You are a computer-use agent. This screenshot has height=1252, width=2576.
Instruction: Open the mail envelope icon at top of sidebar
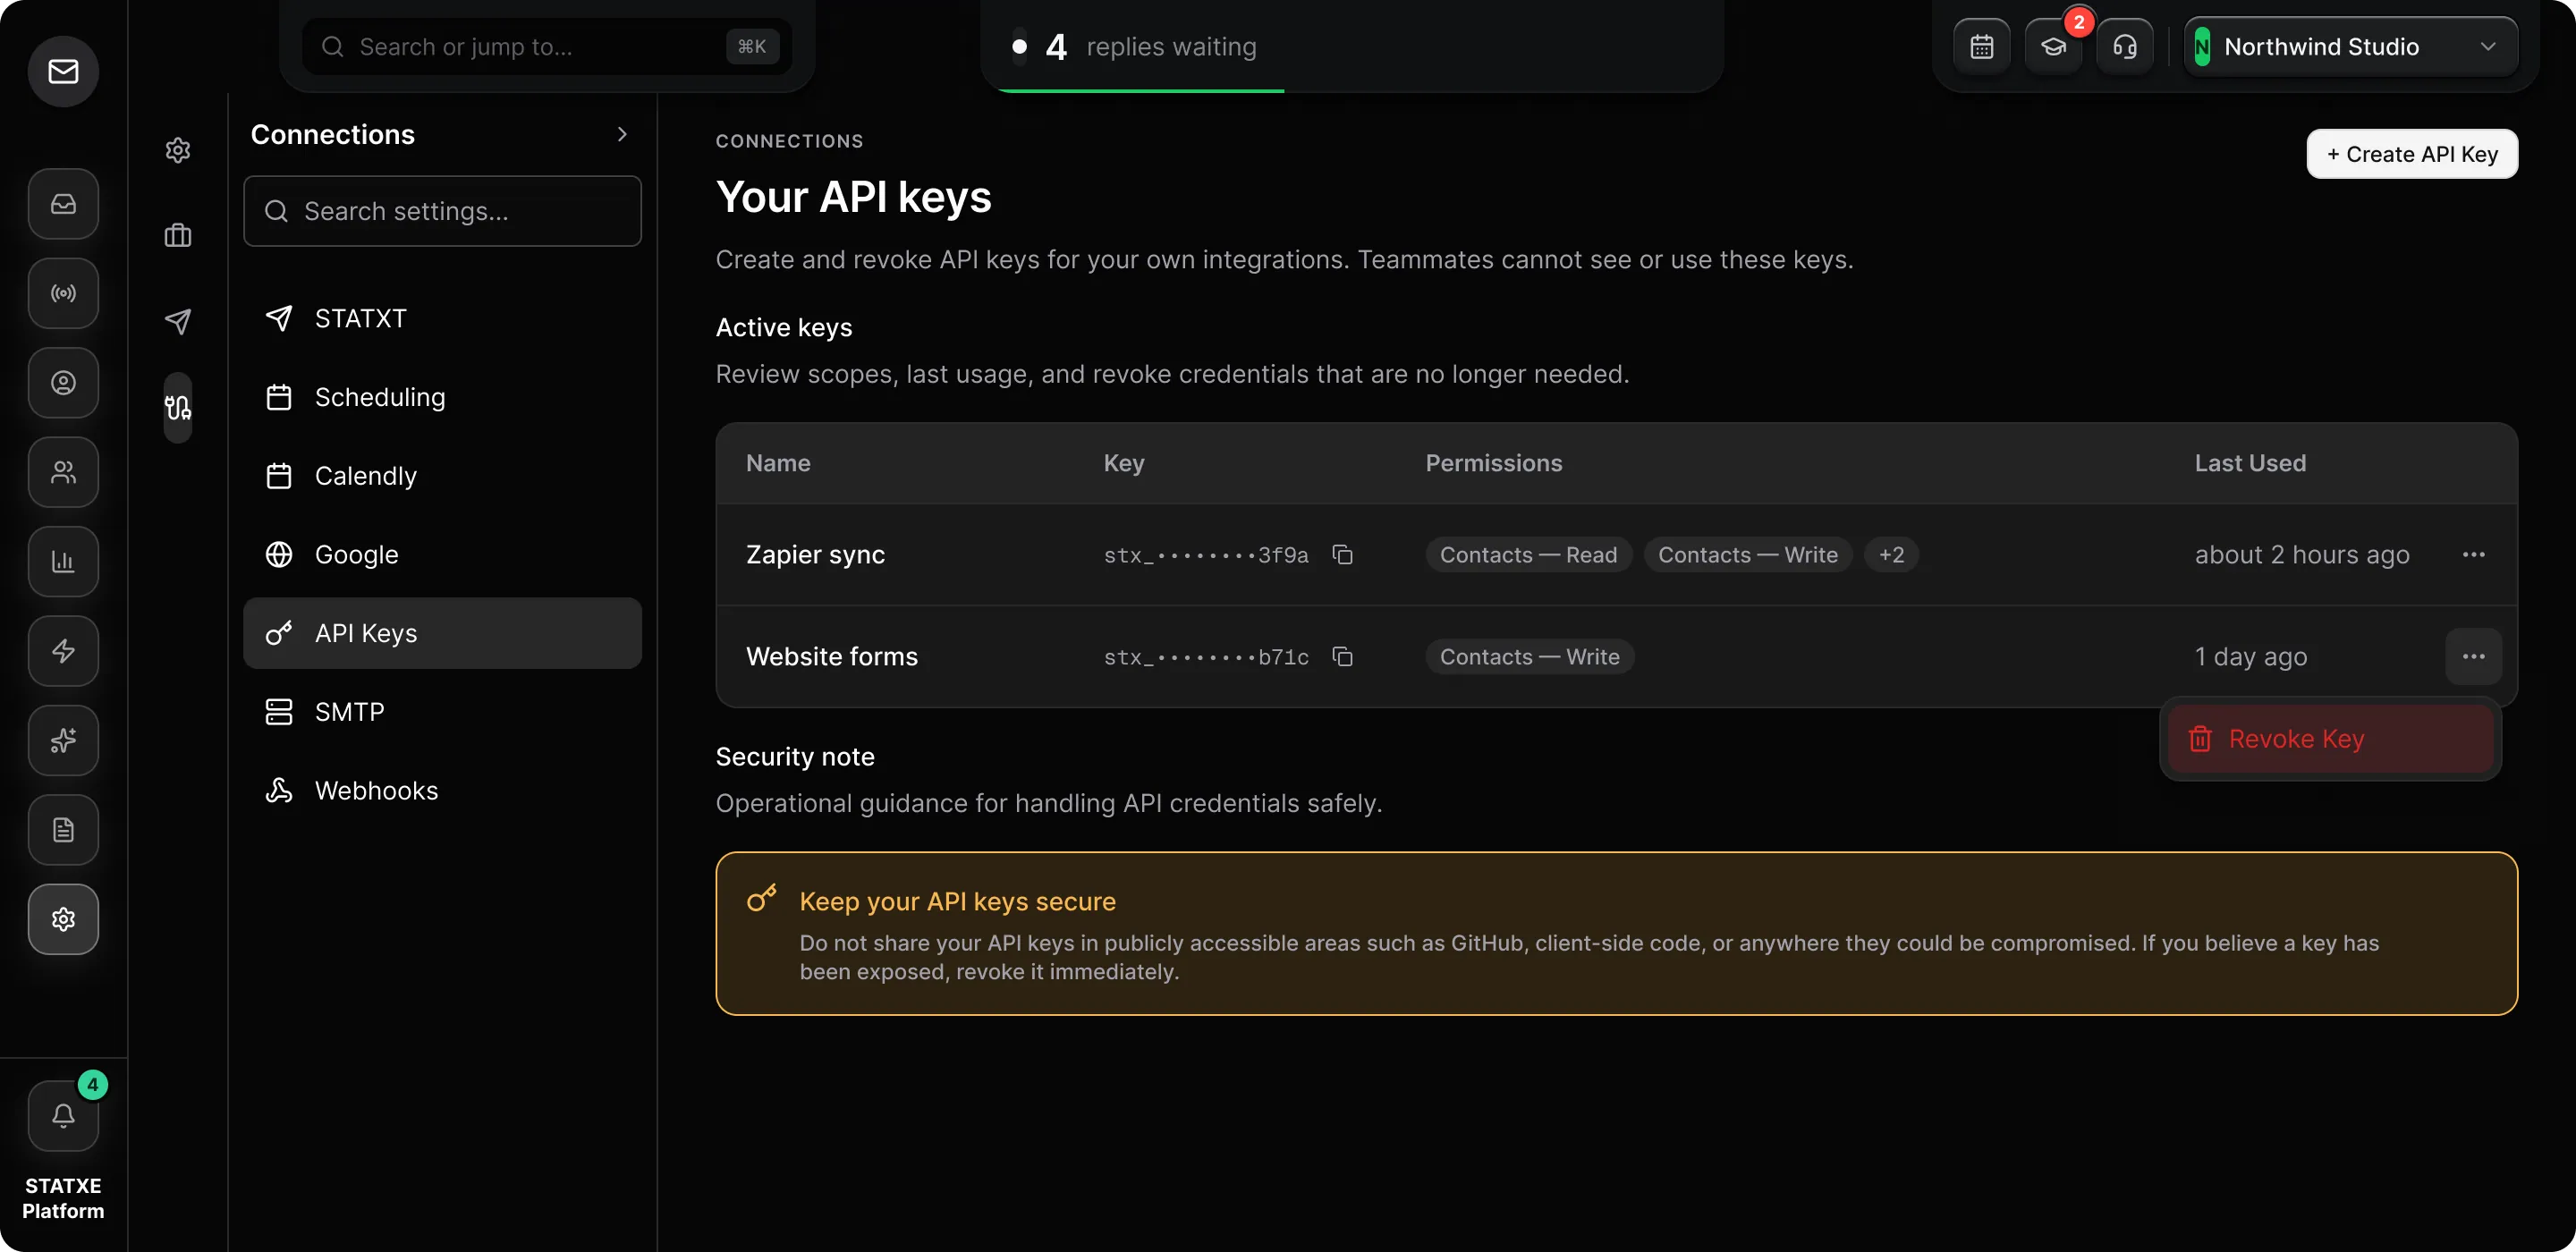(x=63, y=71)
